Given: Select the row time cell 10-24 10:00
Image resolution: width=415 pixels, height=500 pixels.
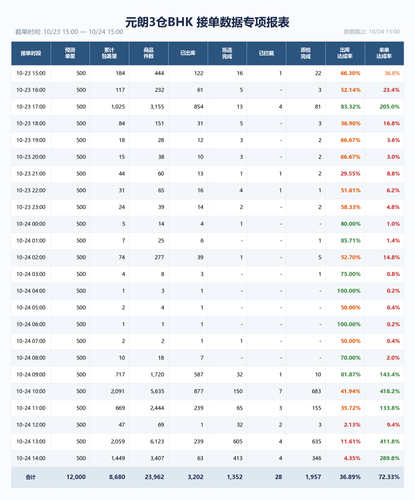Looking at the screenshot, I should click(x=31, y=391).
